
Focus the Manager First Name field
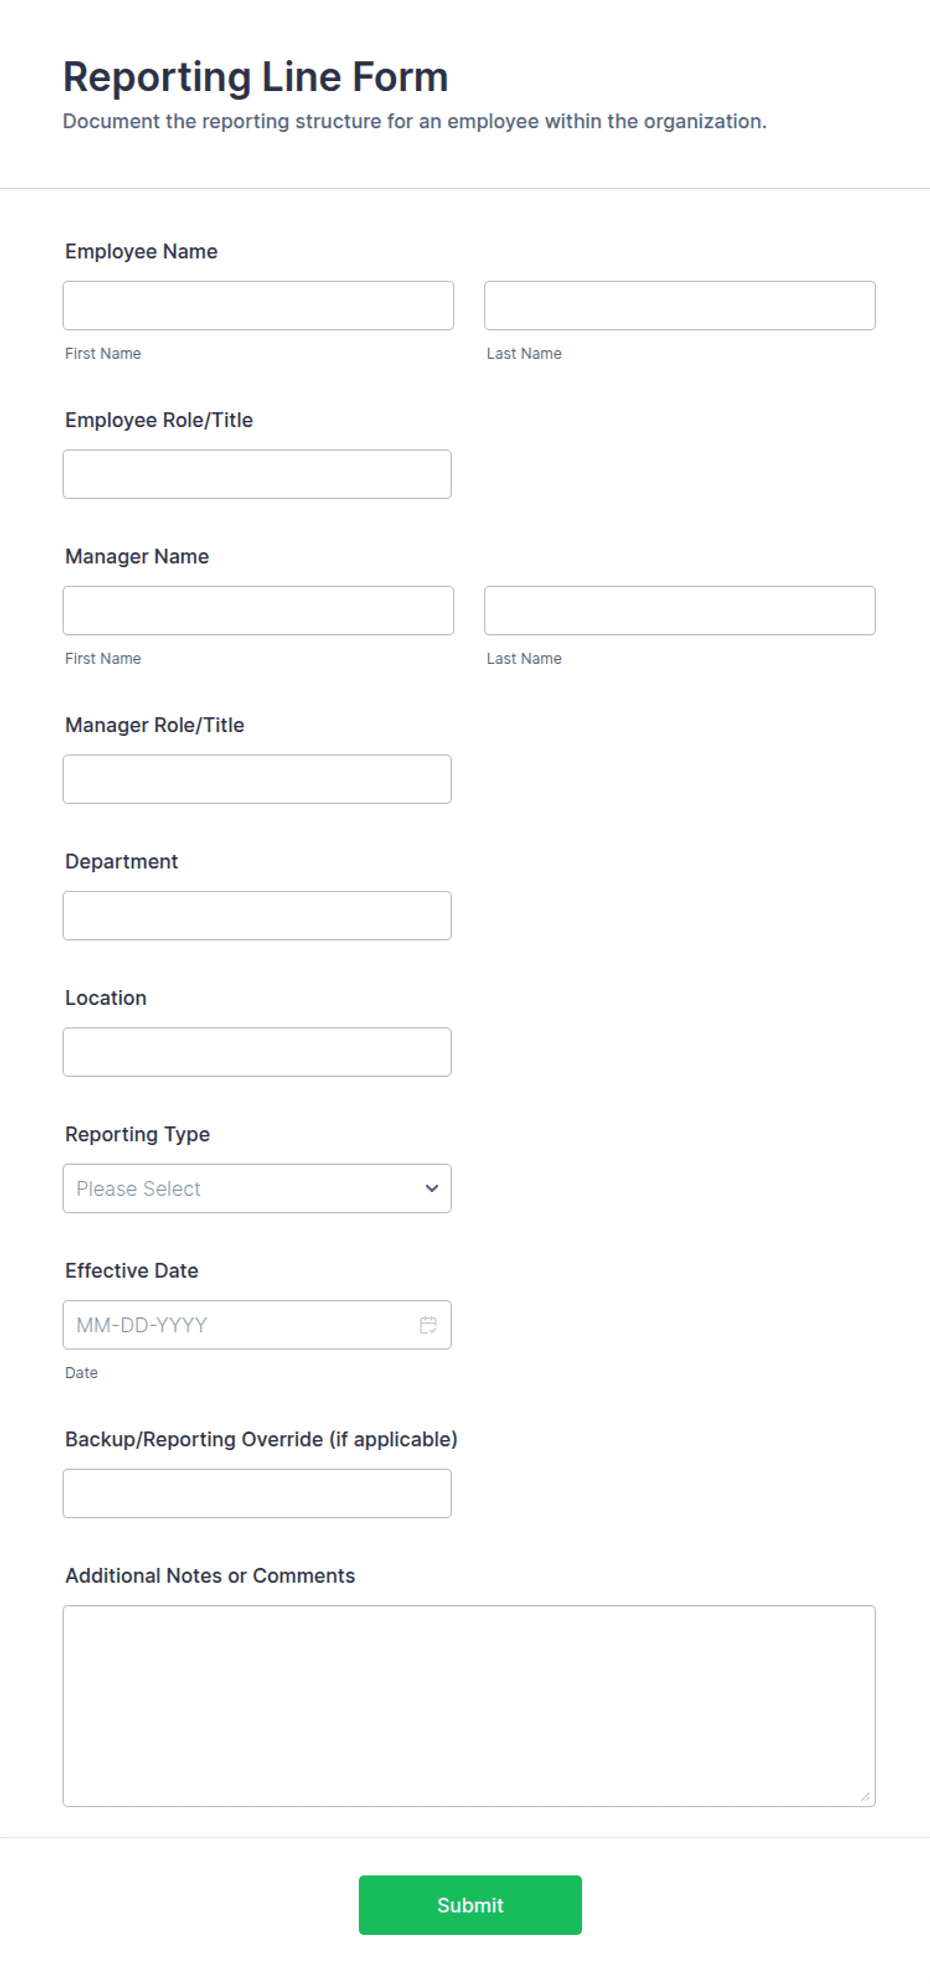click(258, 610)
